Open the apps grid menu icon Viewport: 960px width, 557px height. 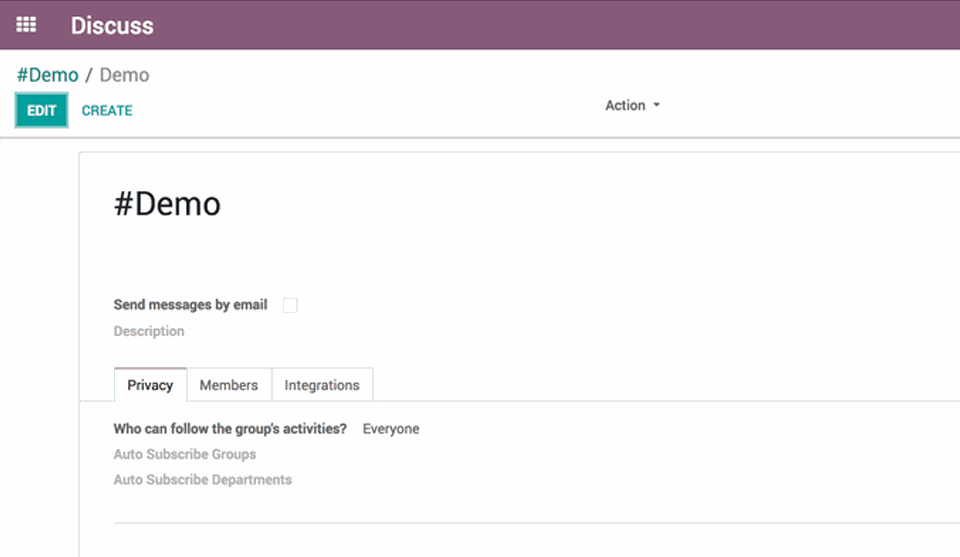pyautogui.click(x=26, y=25)
